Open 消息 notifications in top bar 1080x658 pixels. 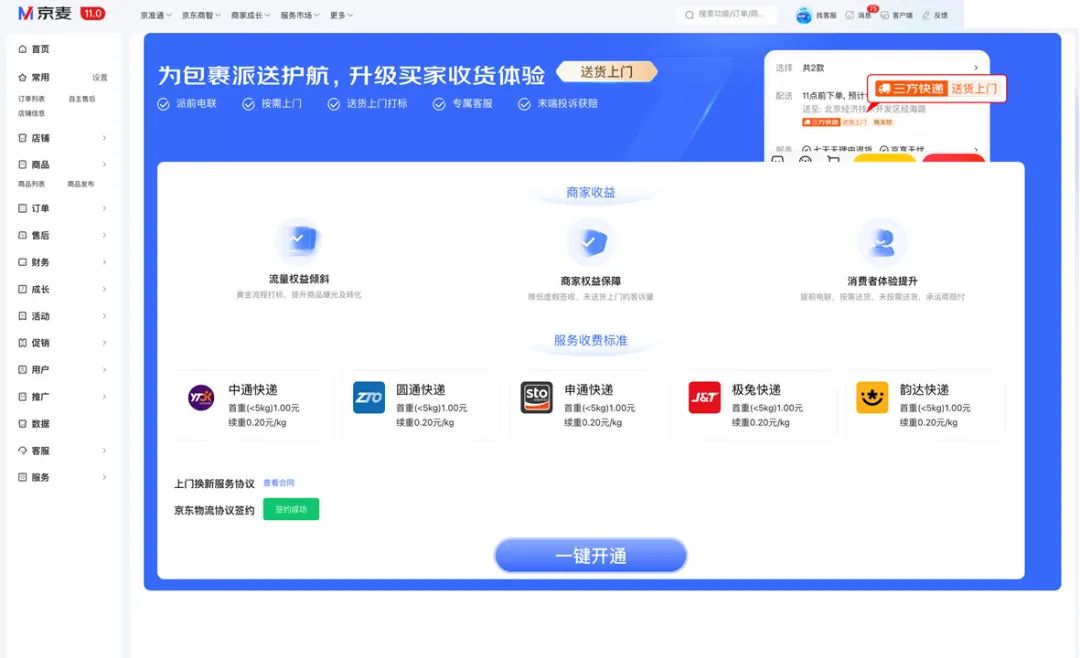860,15
